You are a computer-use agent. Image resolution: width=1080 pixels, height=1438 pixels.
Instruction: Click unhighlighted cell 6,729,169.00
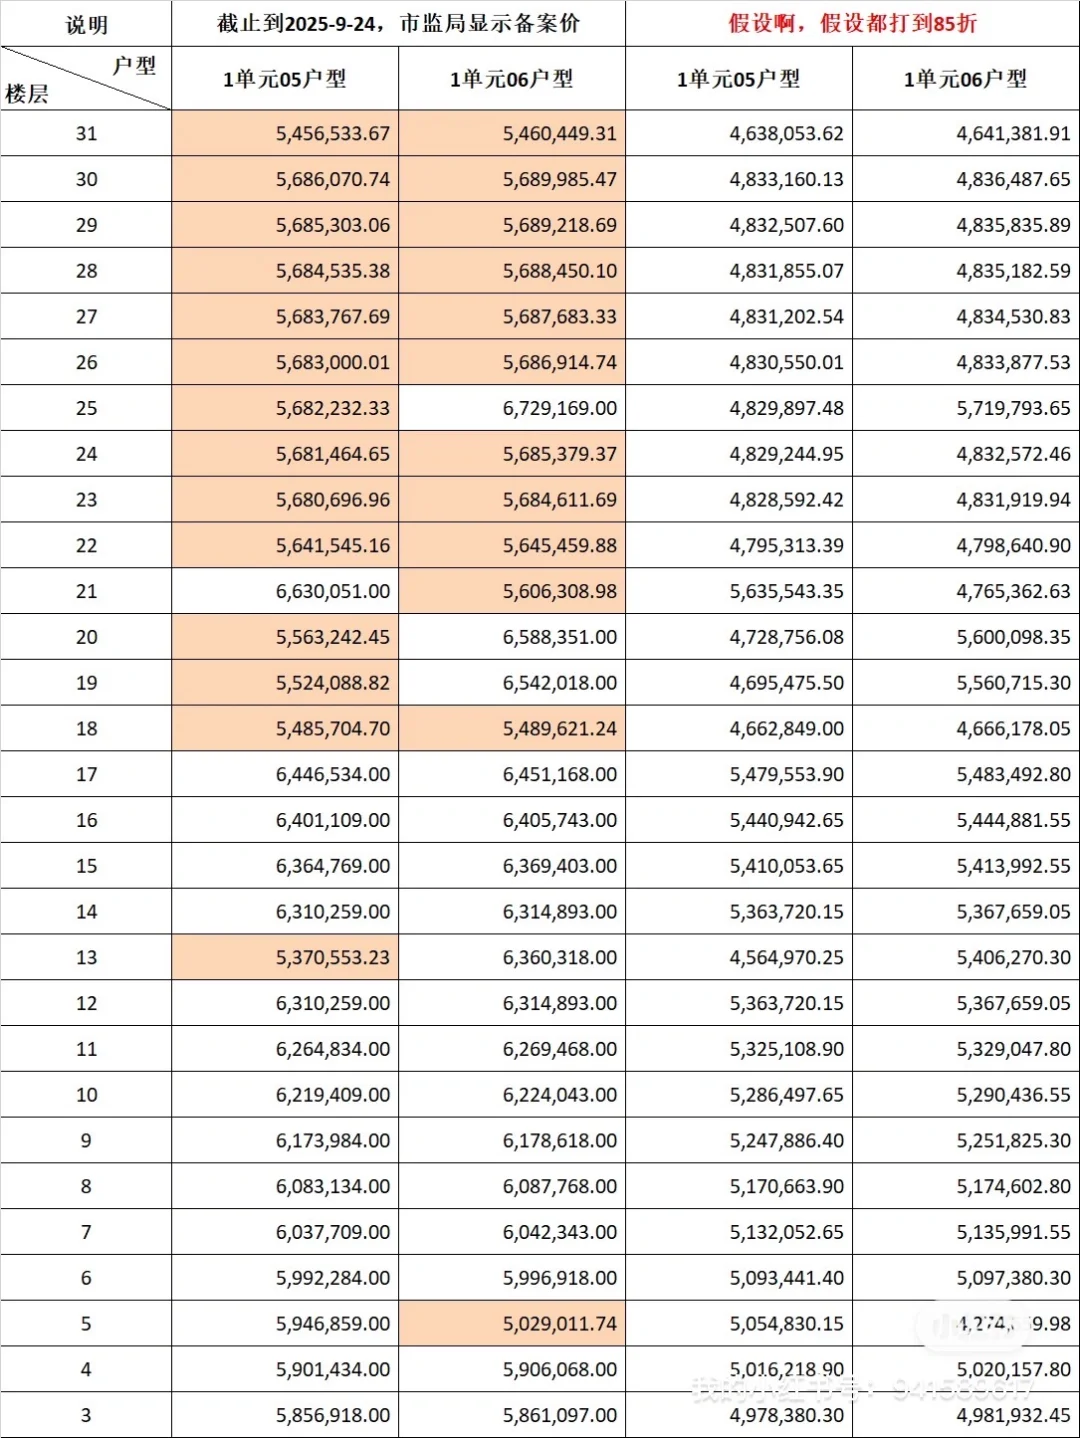tap(512, 408)
